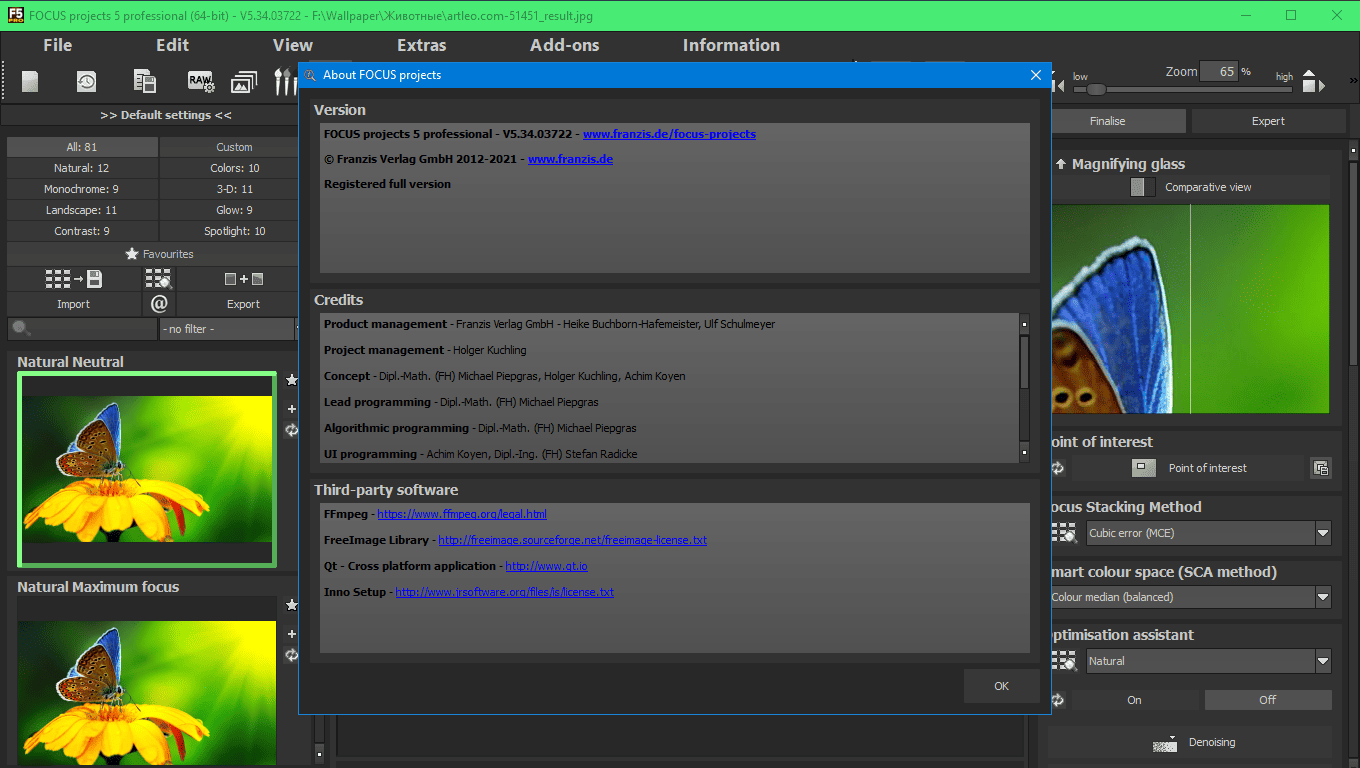The width and height of the screenshot is (1360, 768).
Task: Click the new project blank page toolbar icon
Action: coord(30,82)
